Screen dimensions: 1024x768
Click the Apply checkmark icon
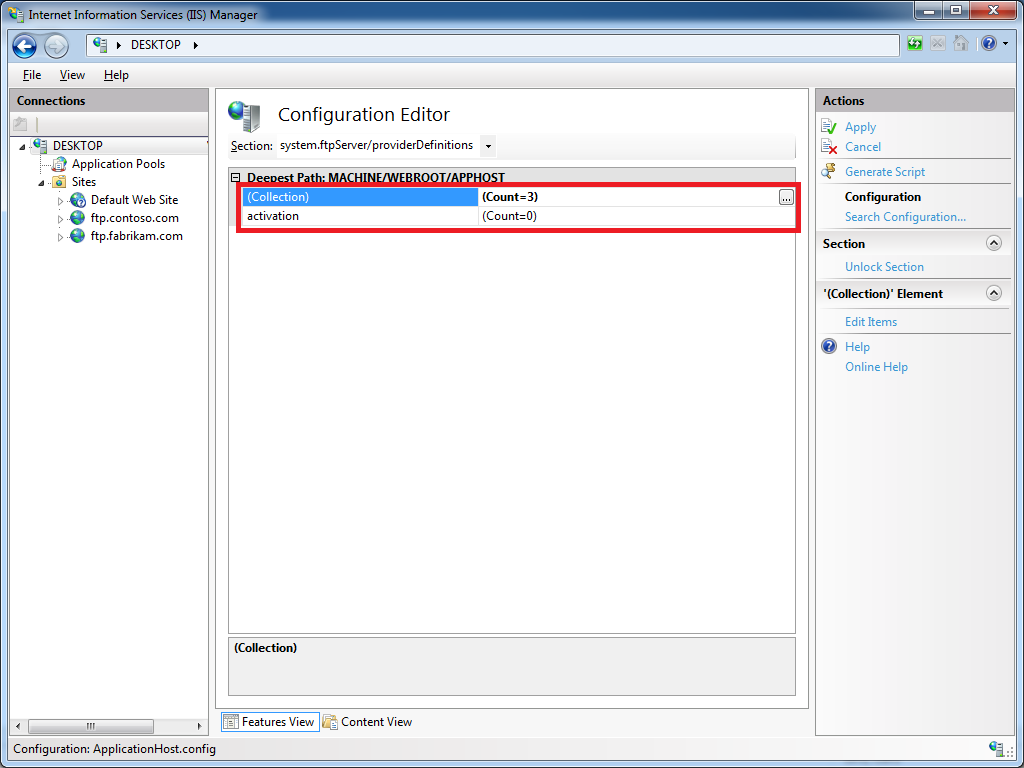point(829,127)
